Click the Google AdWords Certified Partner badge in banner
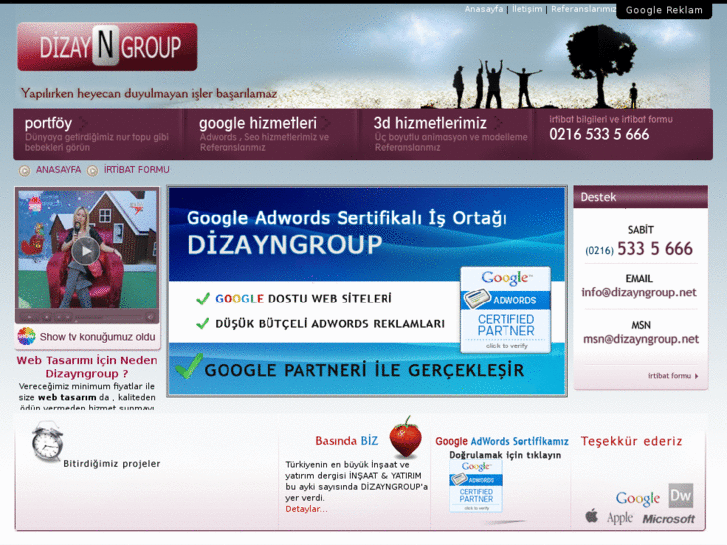Image resolution: width=727 pixels, height=545 pixels. (505, 310)
